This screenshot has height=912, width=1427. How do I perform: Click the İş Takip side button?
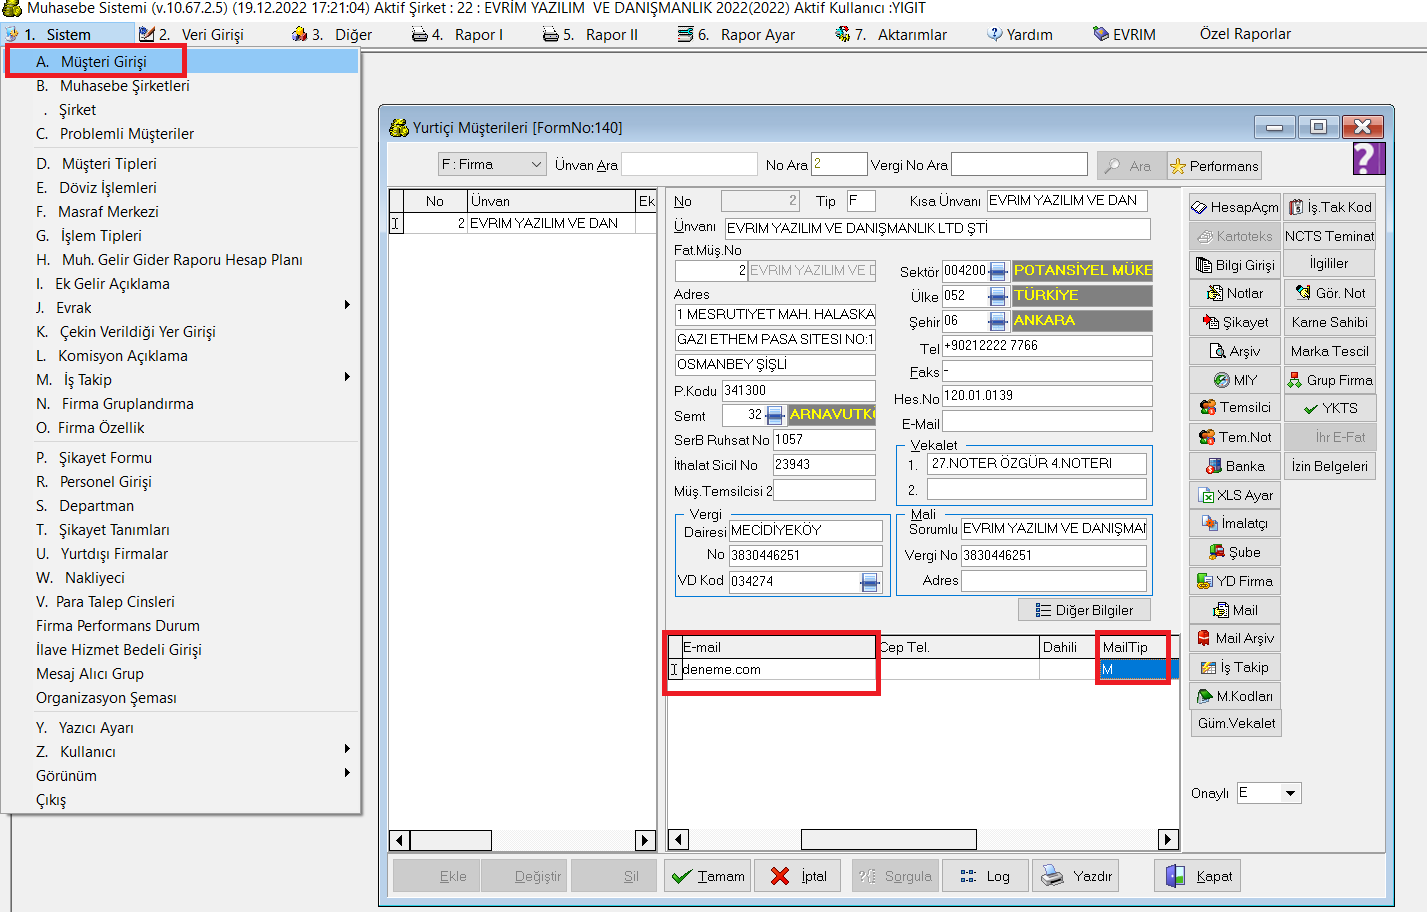tap(1235, 667)
